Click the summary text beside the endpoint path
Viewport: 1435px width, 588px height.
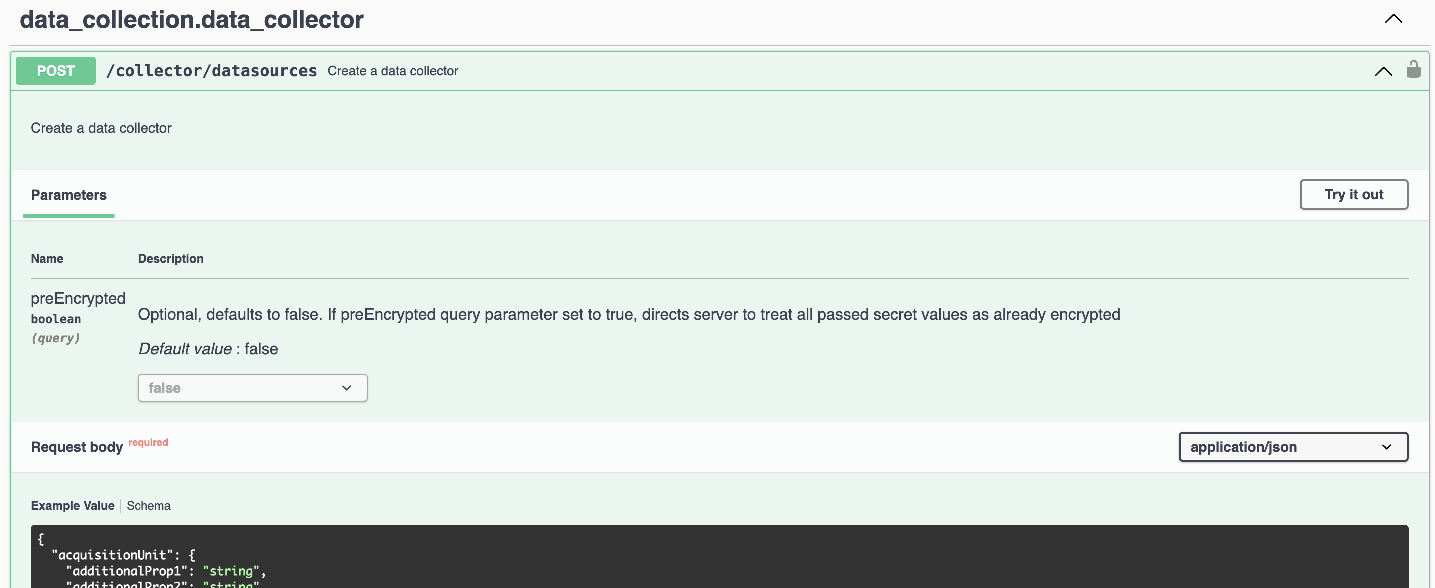tap(393, 71)
